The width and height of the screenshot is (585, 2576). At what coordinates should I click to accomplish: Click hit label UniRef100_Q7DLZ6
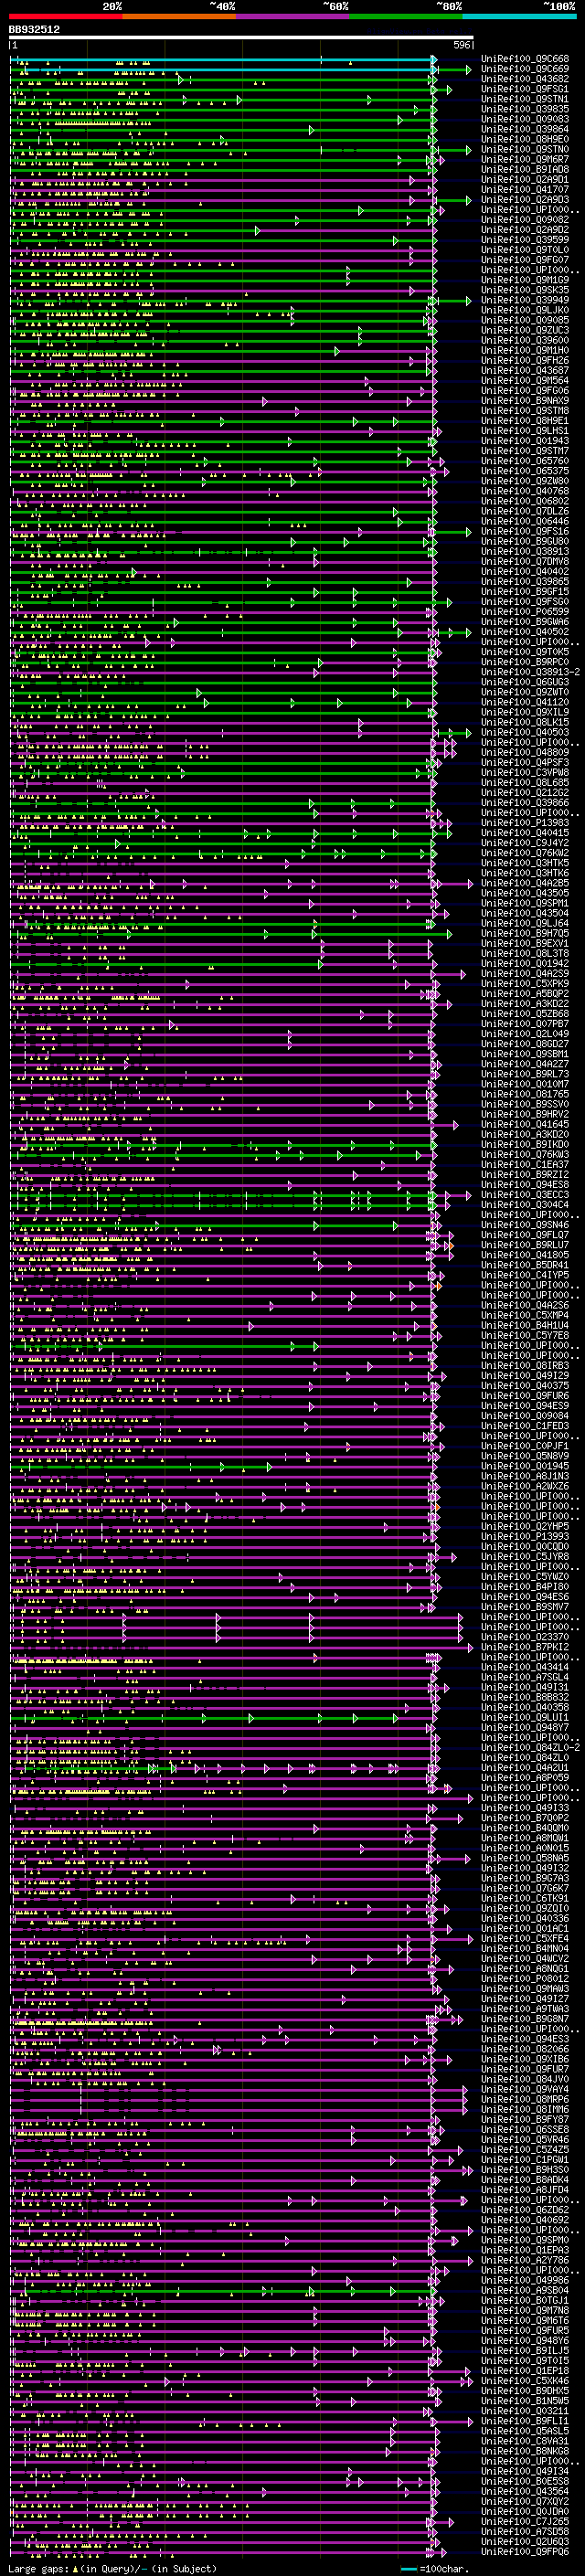525,511
